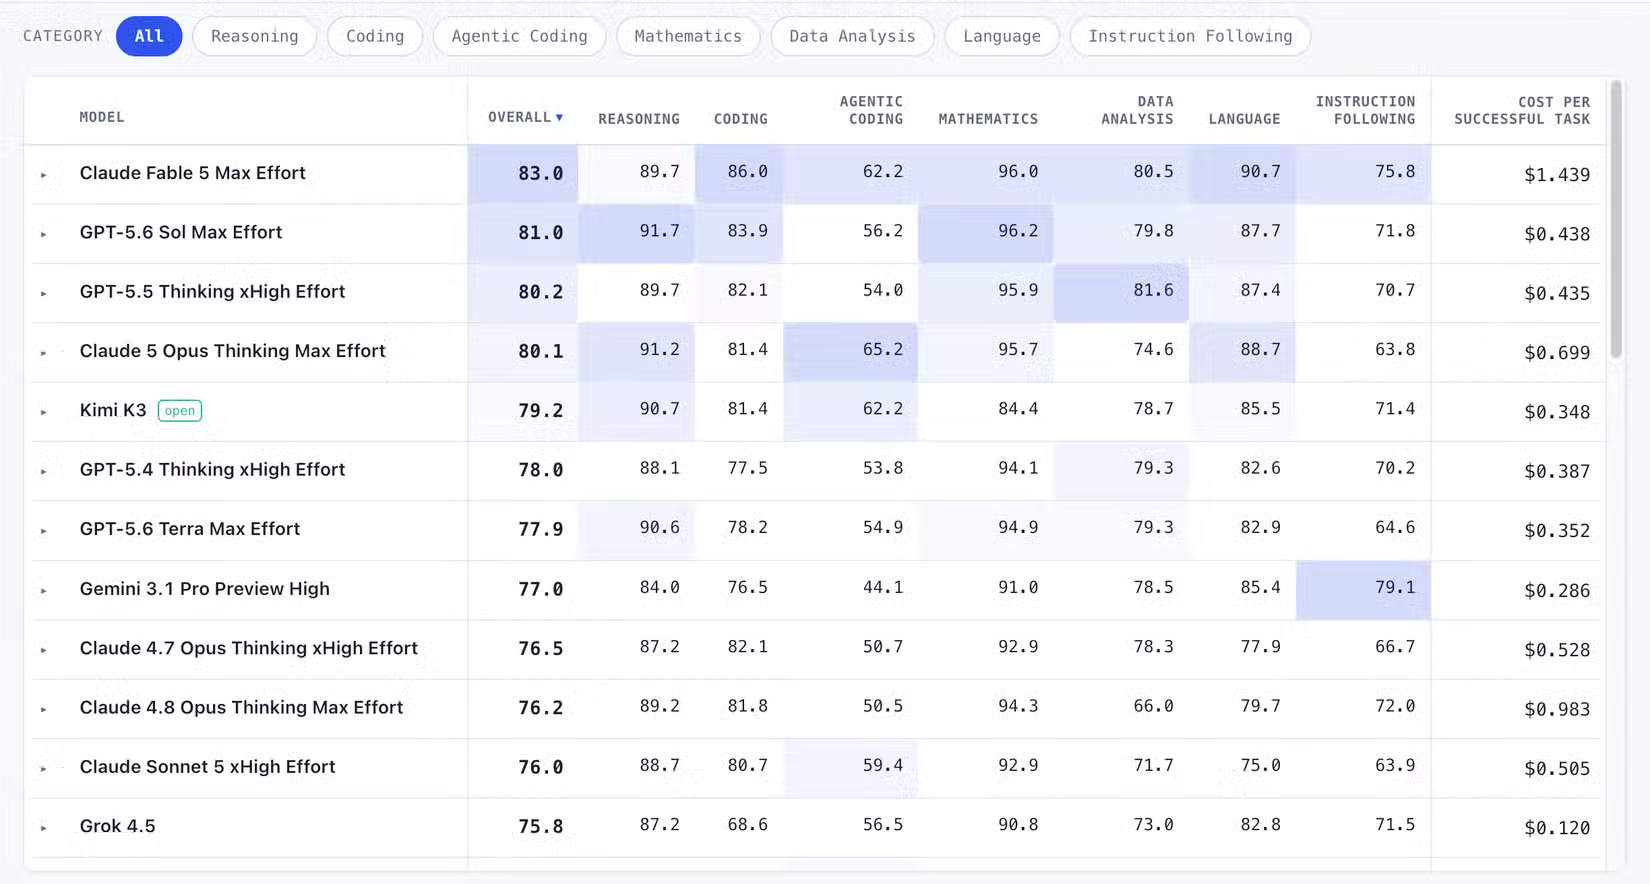Click the Overall sort arrow indicator
The height and width of the screenshot is (884, 1650).
point(559,118)
